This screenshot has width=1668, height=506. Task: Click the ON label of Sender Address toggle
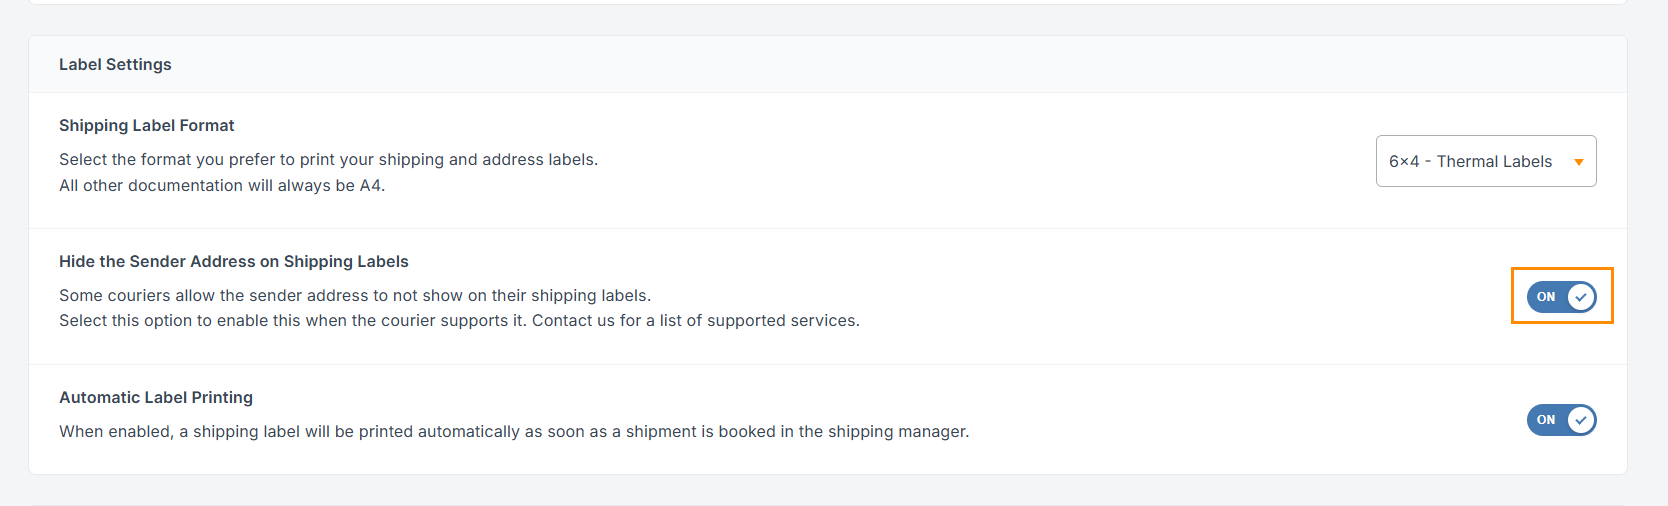[x=1546, y=297]
